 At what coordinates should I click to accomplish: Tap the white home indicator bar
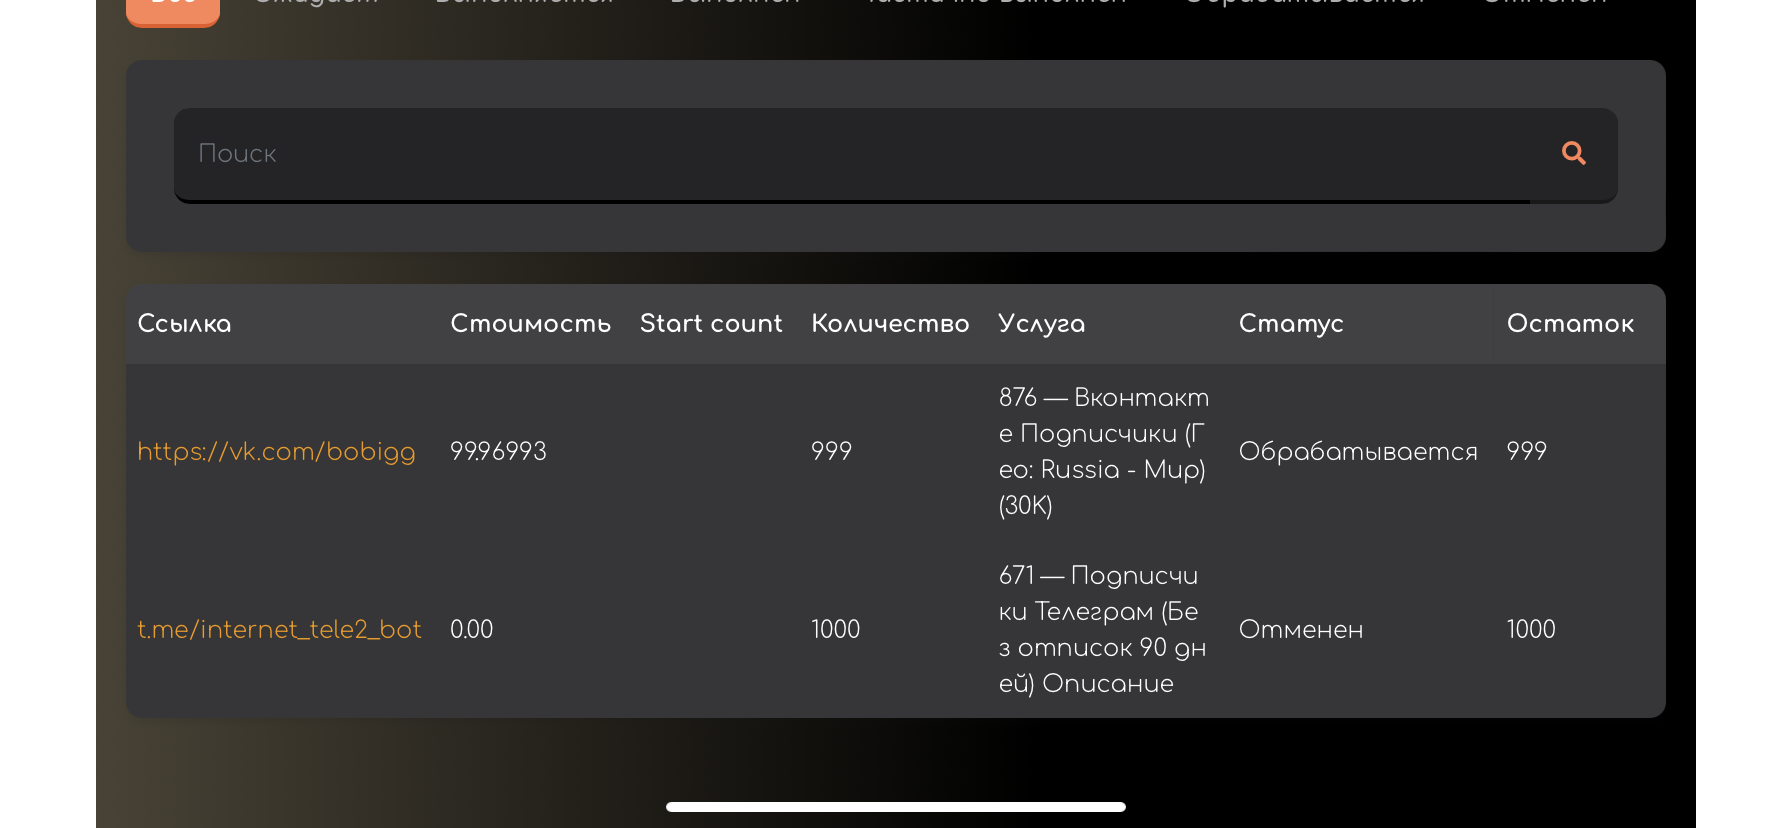(x=896, y=807)
